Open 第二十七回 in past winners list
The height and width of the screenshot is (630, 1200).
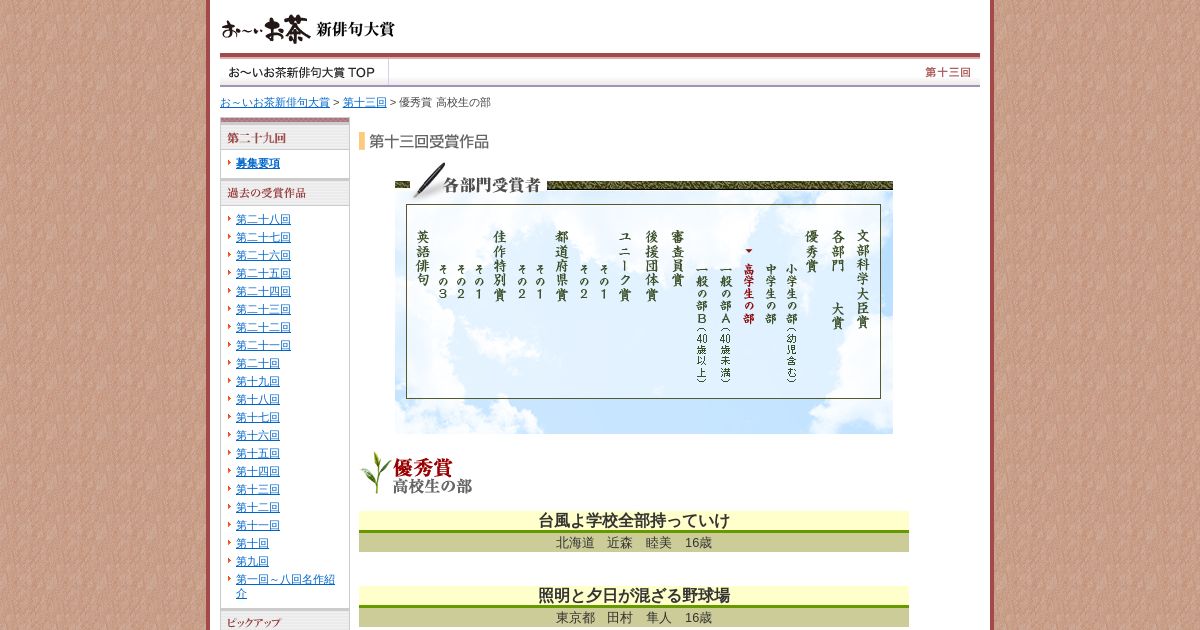(x=263, y=237)
